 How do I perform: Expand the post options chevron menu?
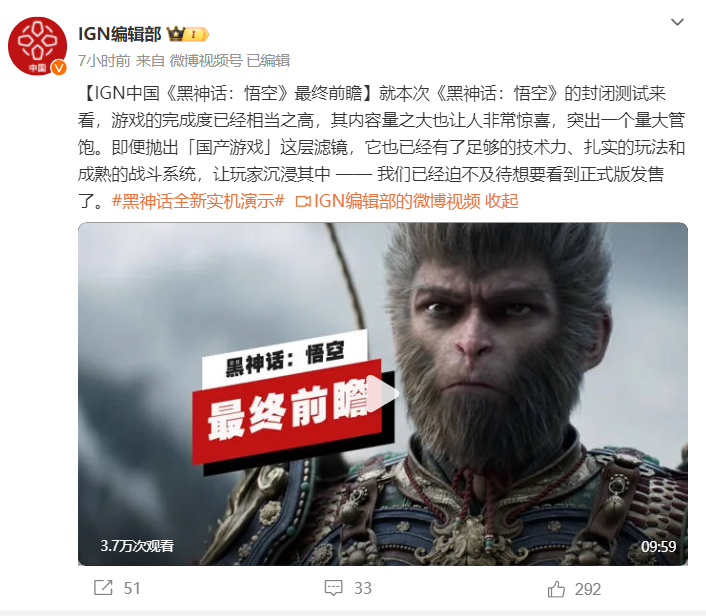pyautogui.click(x=677, y=22)
